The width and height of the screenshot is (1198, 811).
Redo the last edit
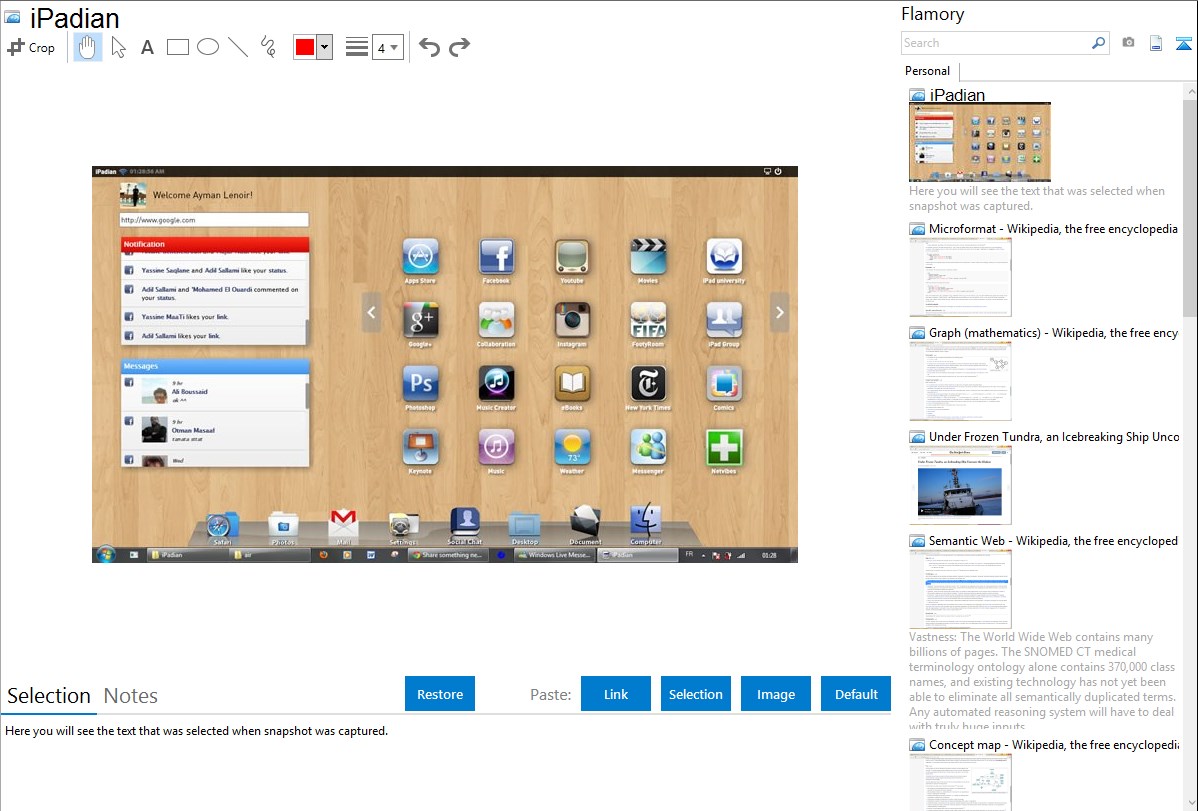(459, 47)
